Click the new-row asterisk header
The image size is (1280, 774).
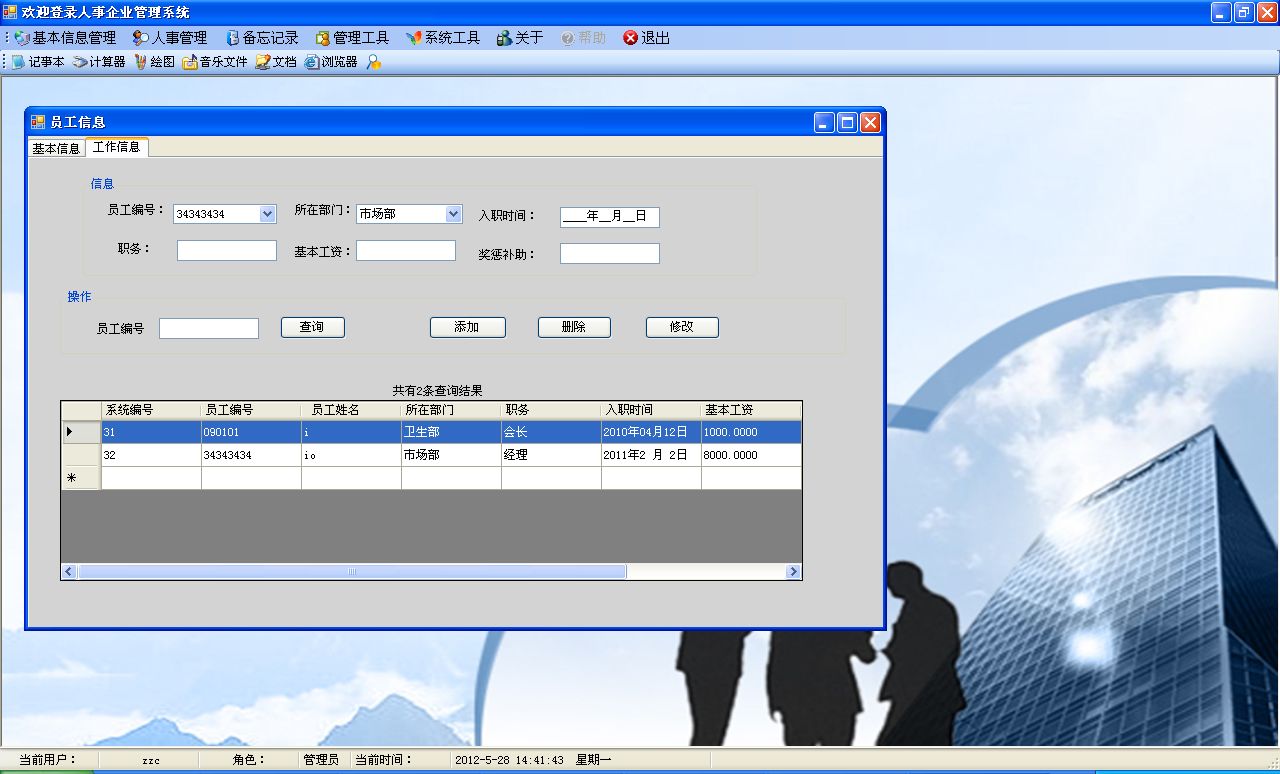[81, 478]
